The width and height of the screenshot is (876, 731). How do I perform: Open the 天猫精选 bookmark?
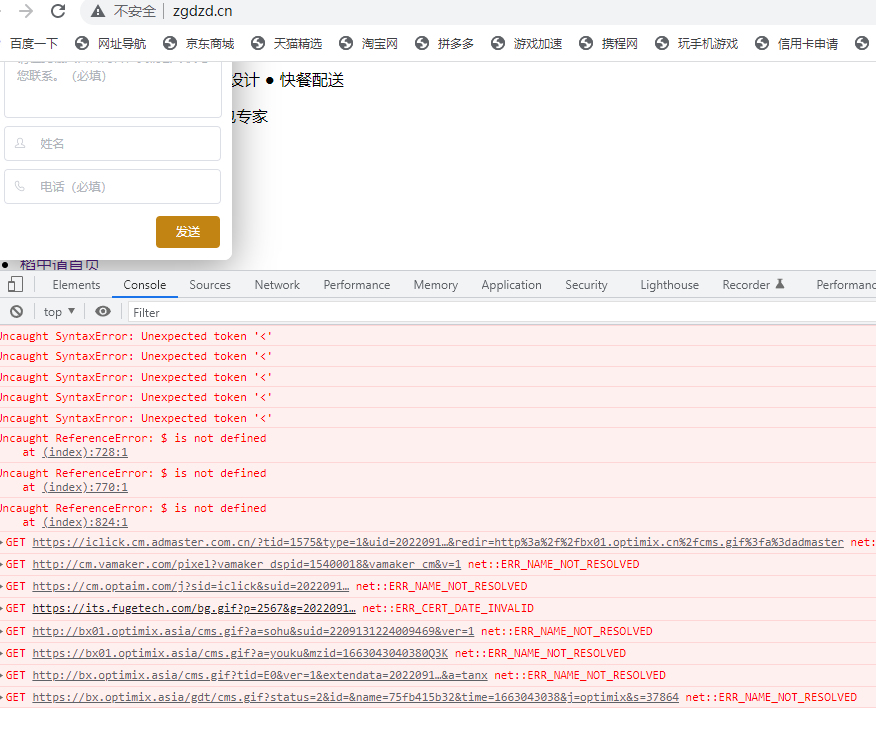click(x=286, y=43)
